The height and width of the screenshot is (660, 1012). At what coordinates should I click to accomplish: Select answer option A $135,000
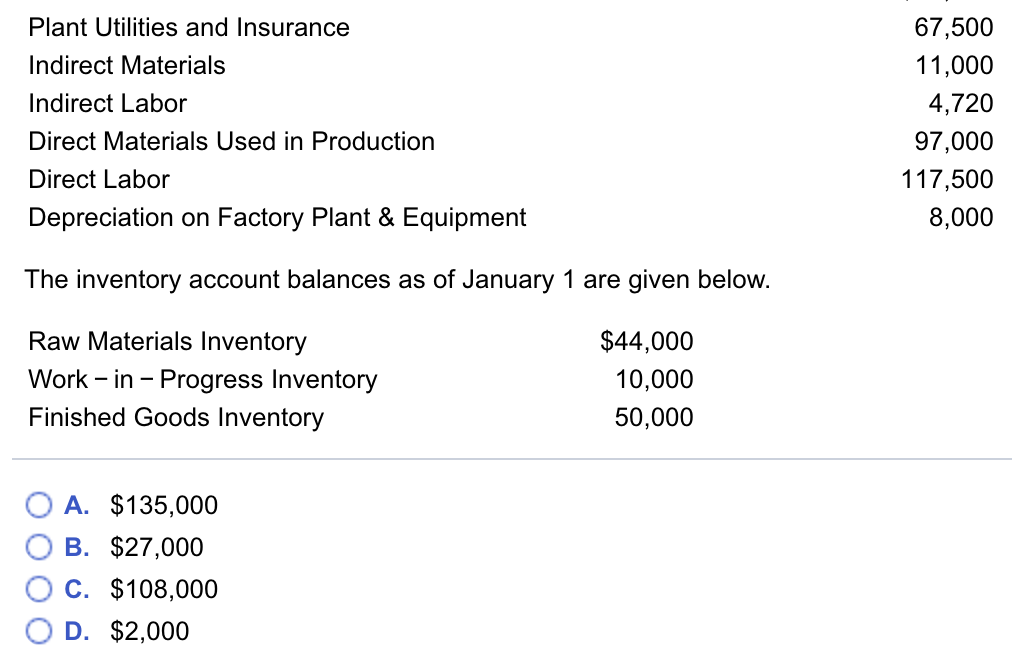pyautogui.click(x=39, y=505)
